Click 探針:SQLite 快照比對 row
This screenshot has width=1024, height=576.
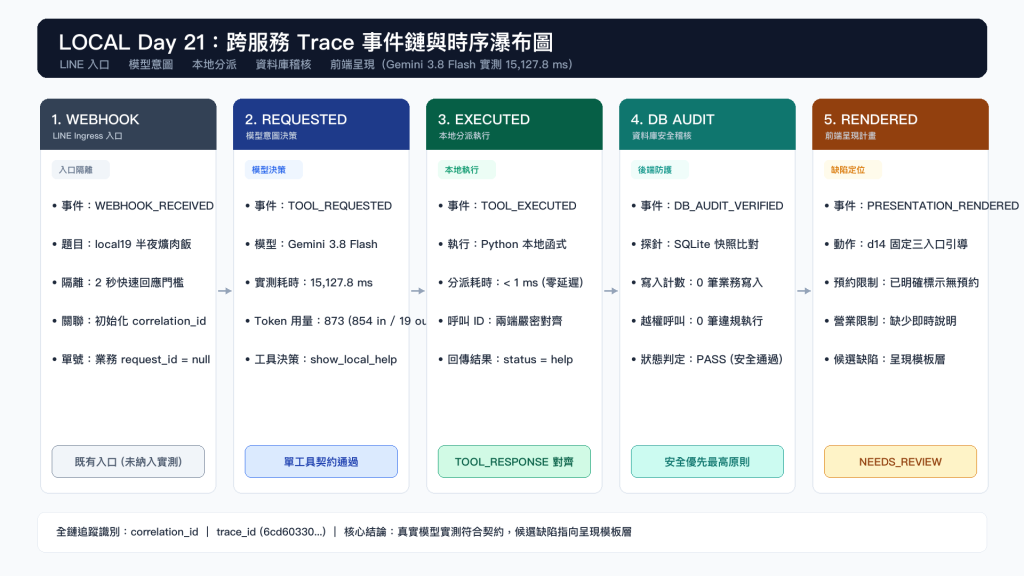click(x=695, y=244)
